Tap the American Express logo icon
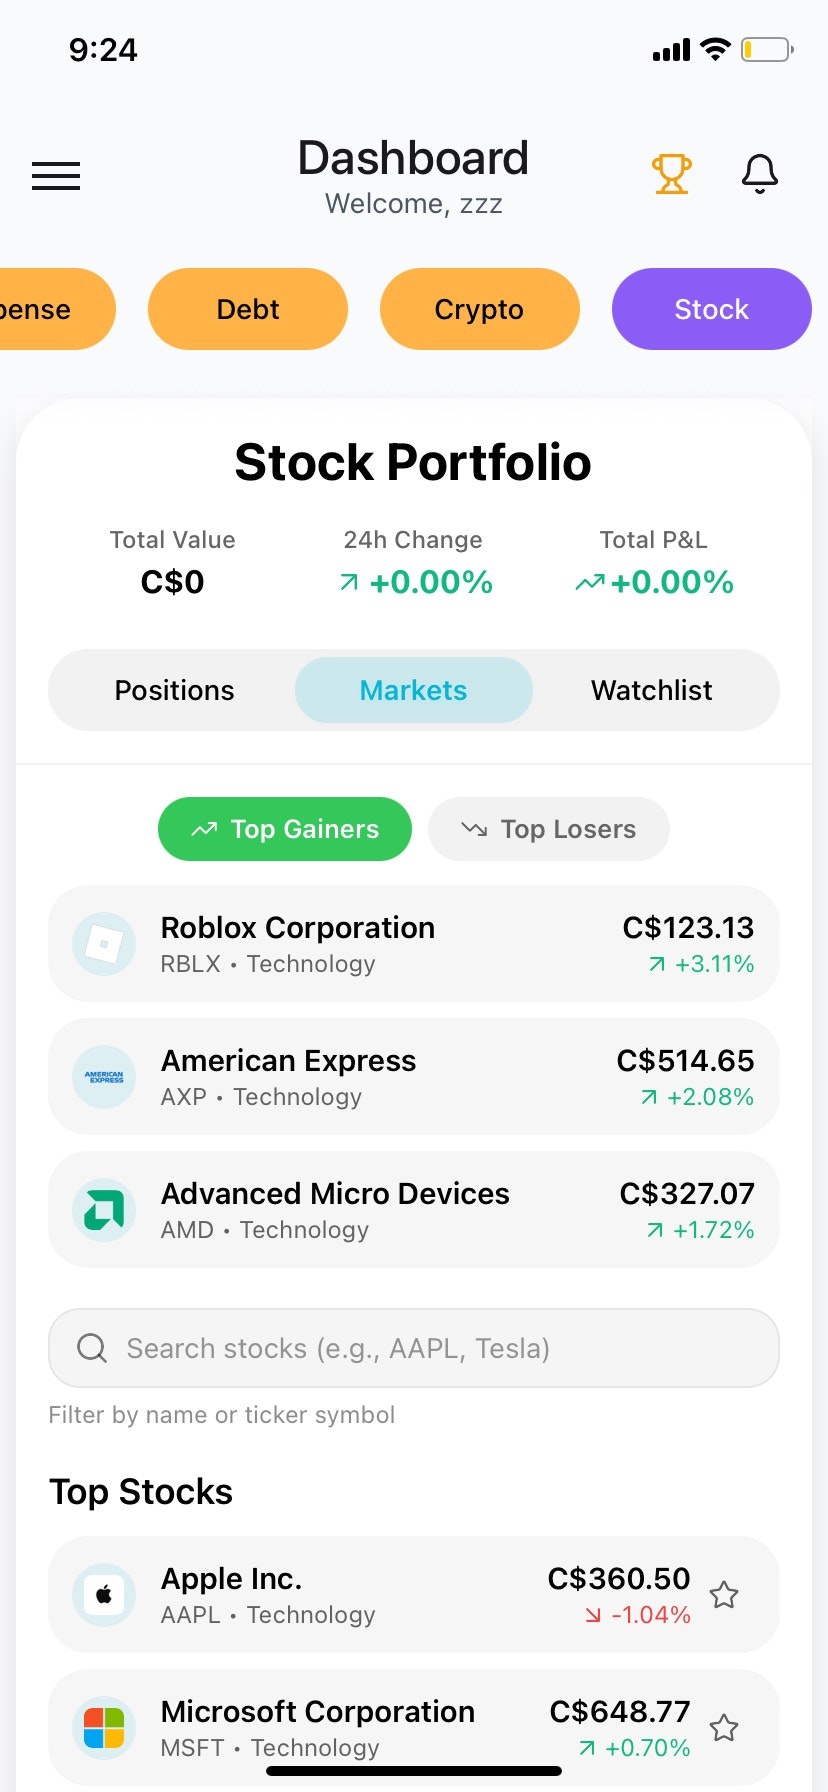828x1792 pixels. (104, 1077)
